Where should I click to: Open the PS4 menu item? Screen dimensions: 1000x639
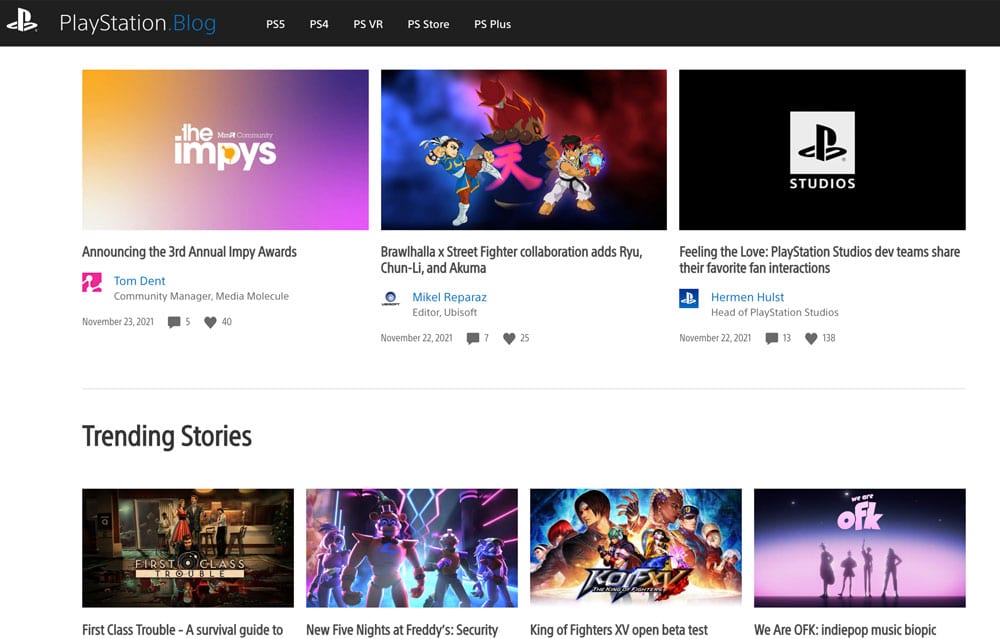[x=319, y=24]
